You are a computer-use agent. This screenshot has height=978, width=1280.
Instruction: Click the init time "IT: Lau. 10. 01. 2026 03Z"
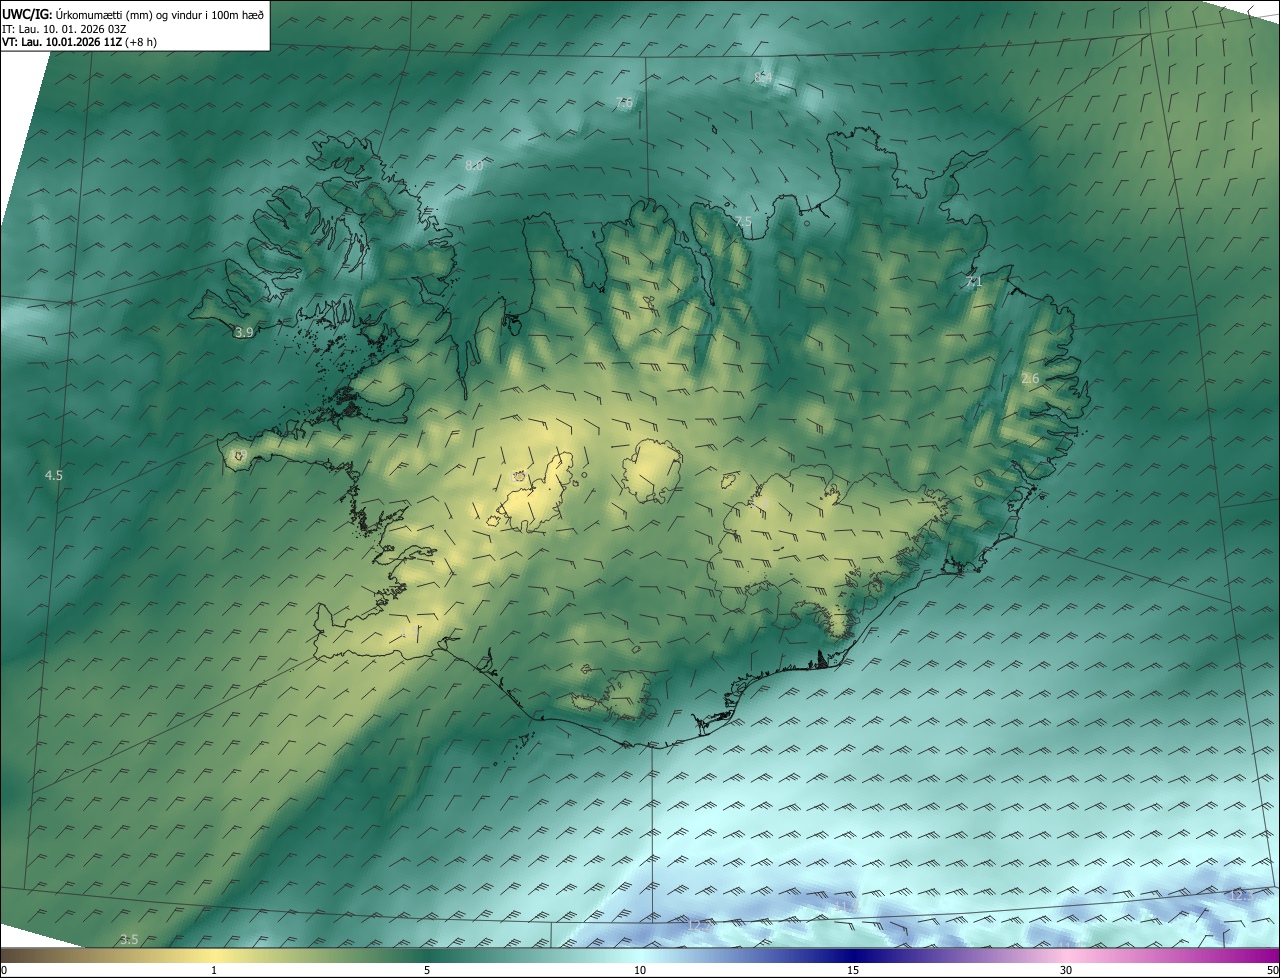click(64, 29)
